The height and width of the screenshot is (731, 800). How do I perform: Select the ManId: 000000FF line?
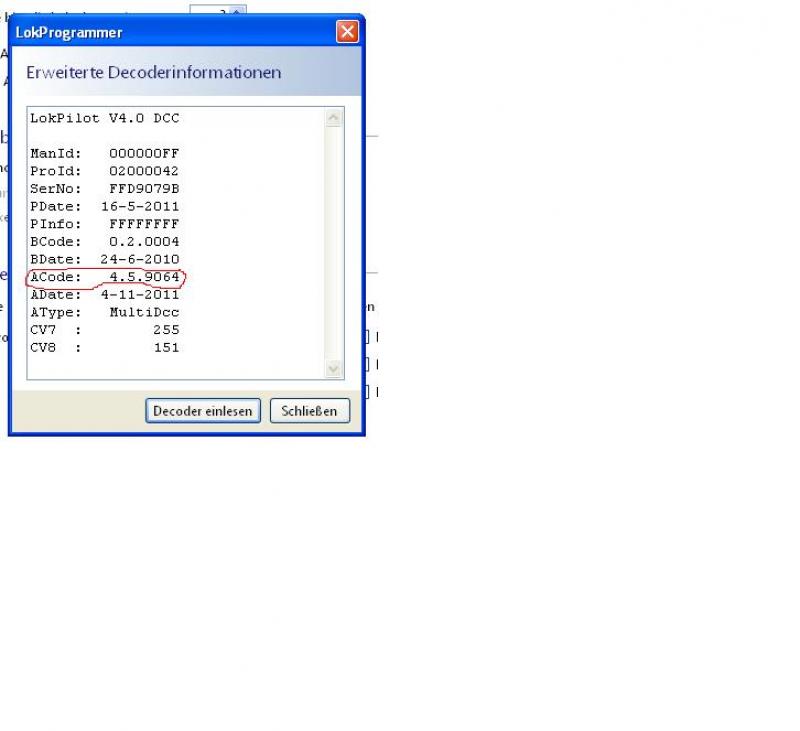tap(105, 154)
